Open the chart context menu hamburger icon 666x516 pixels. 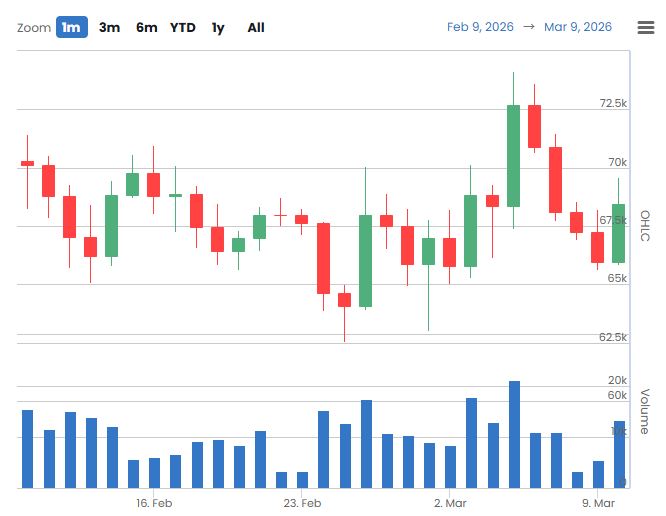coord(645,27)
